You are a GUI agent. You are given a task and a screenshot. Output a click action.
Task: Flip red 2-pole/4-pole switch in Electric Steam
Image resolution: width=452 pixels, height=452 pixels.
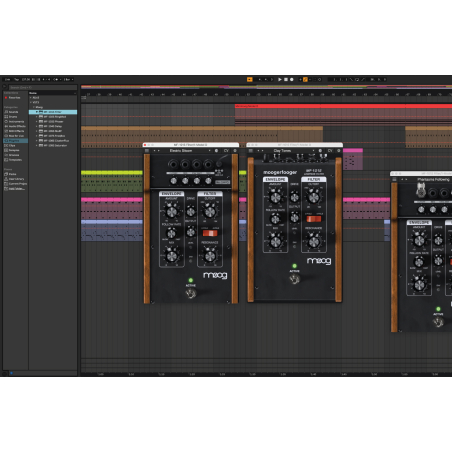210,233
